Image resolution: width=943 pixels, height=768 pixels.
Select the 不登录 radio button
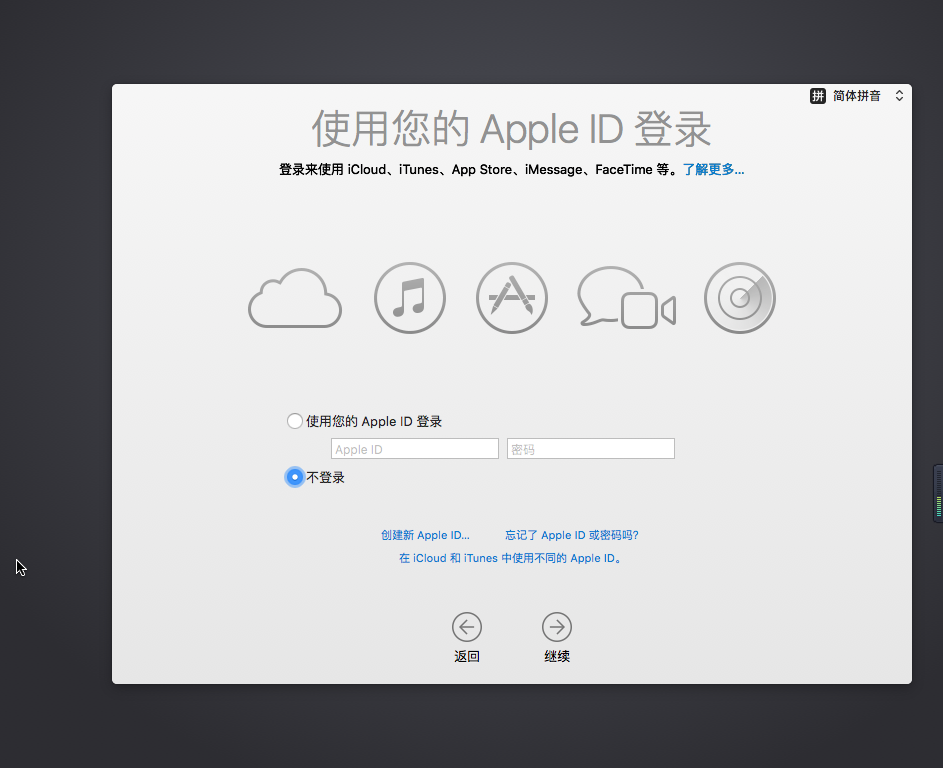point(295,477)
